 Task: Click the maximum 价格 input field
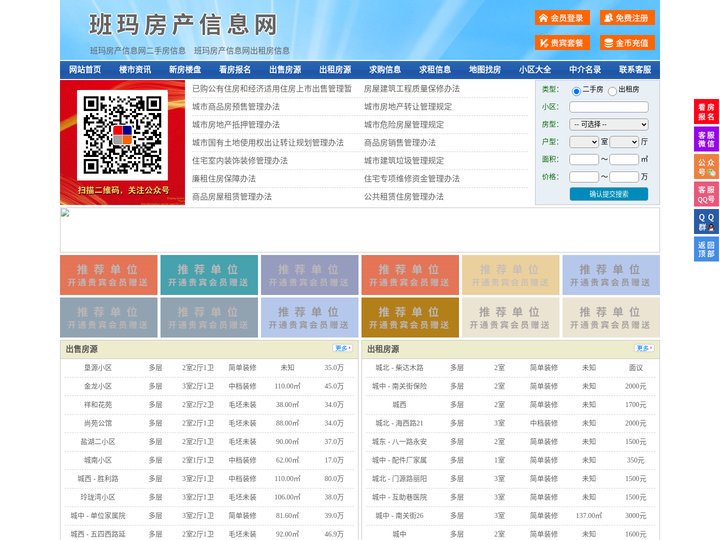click(624, 177)
